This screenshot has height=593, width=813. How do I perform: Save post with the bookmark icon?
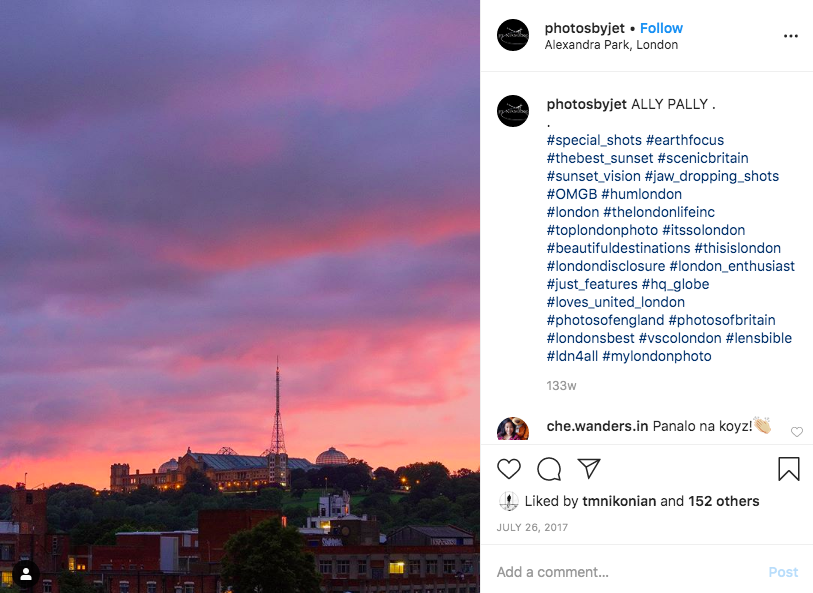788,469
